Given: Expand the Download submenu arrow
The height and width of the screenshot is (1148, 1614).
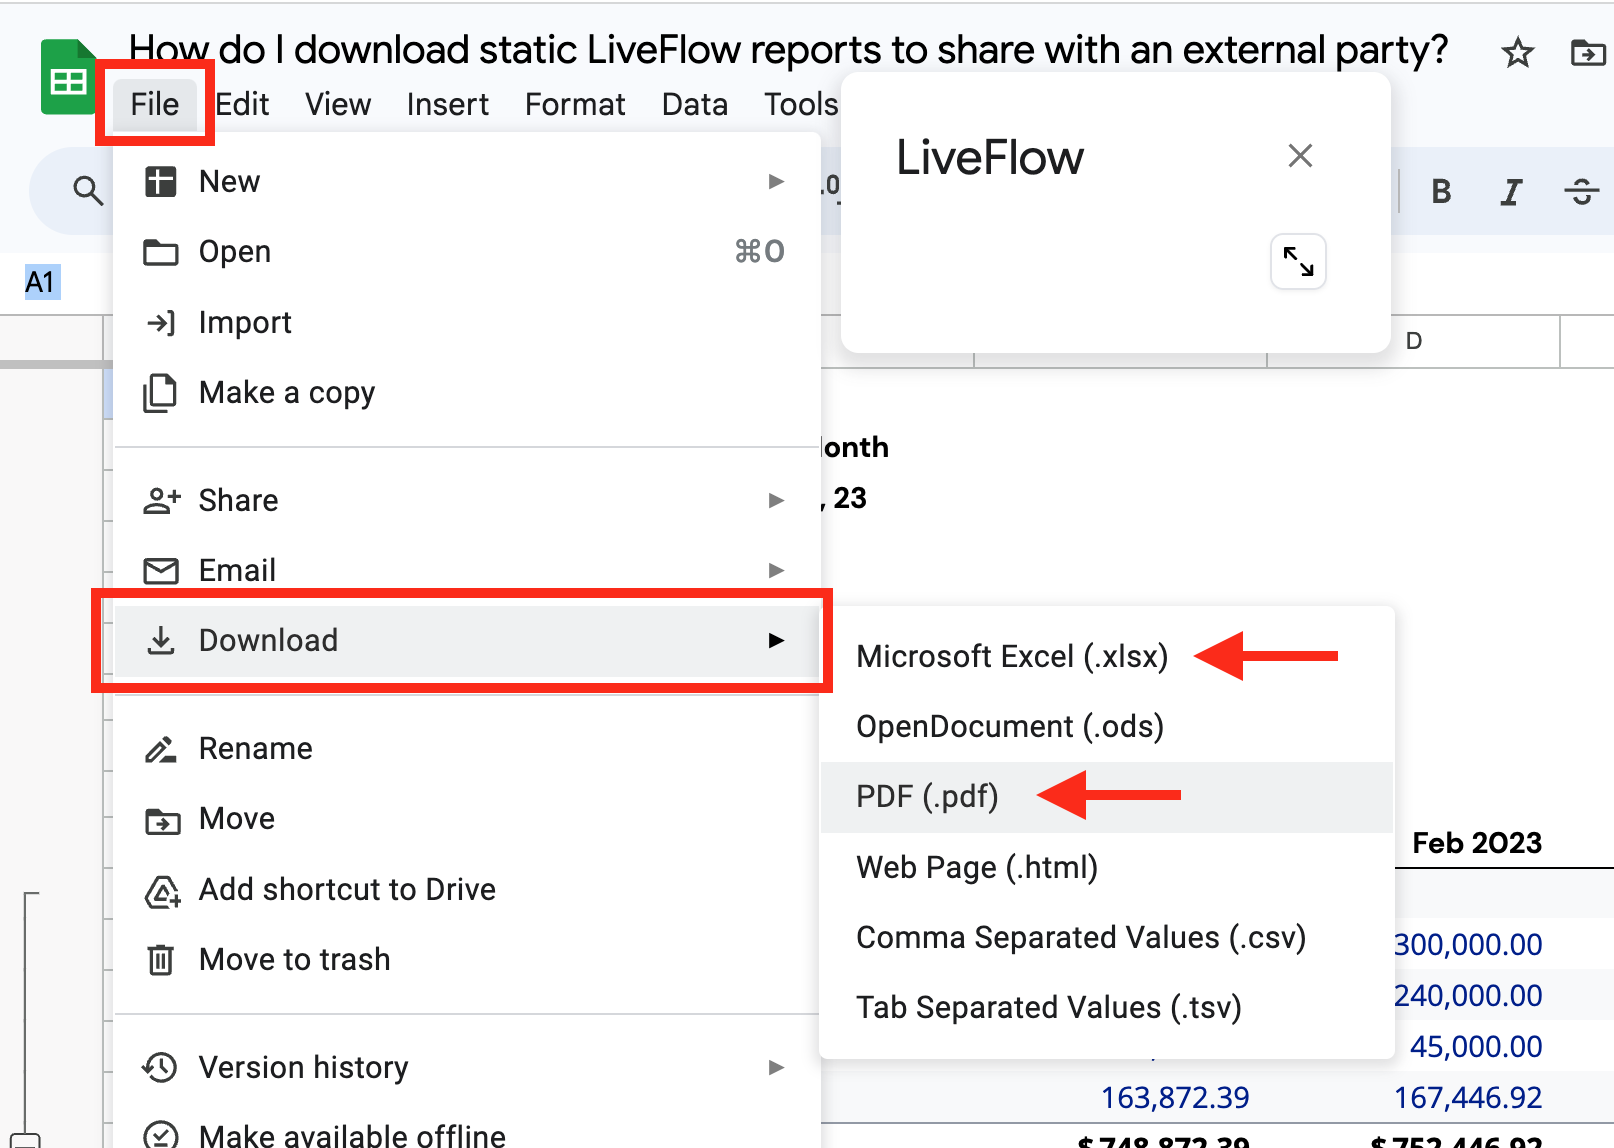Looking at the screenshot, I should point(776,640).
